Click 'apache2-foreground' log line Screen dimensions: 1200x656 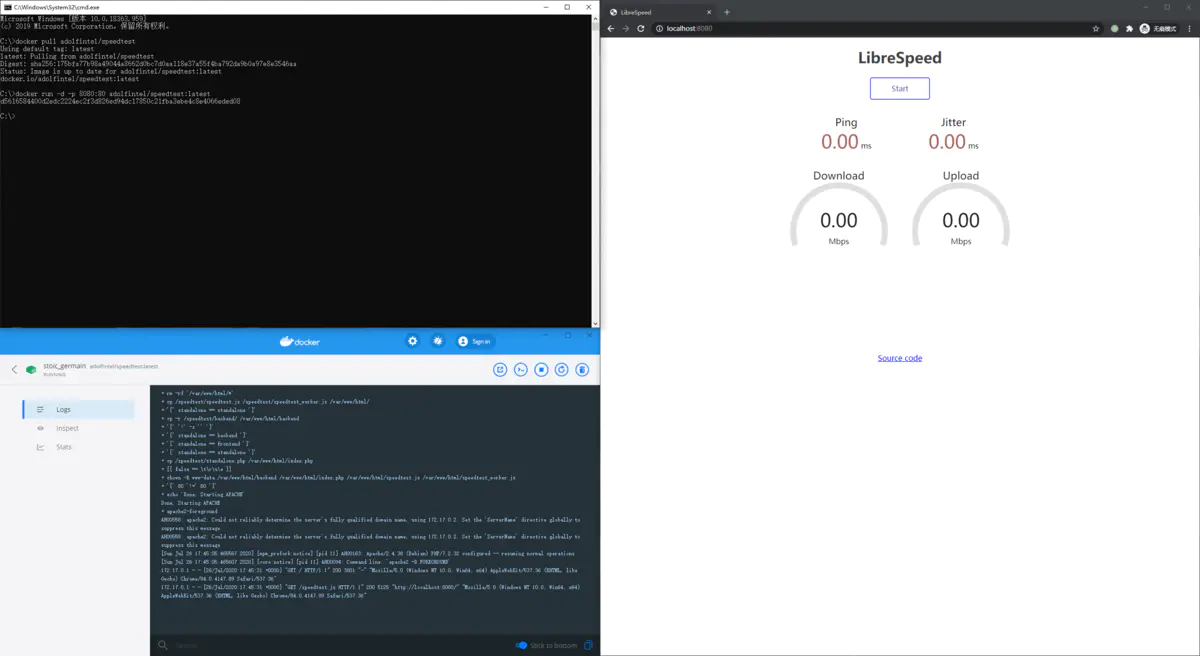click(x=188, y=511)
